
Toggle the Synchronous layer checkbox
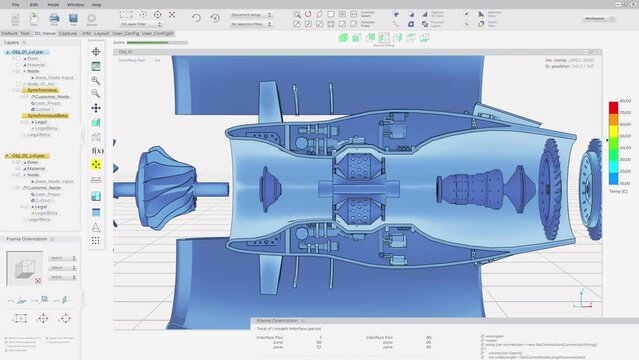pos(18,90)
